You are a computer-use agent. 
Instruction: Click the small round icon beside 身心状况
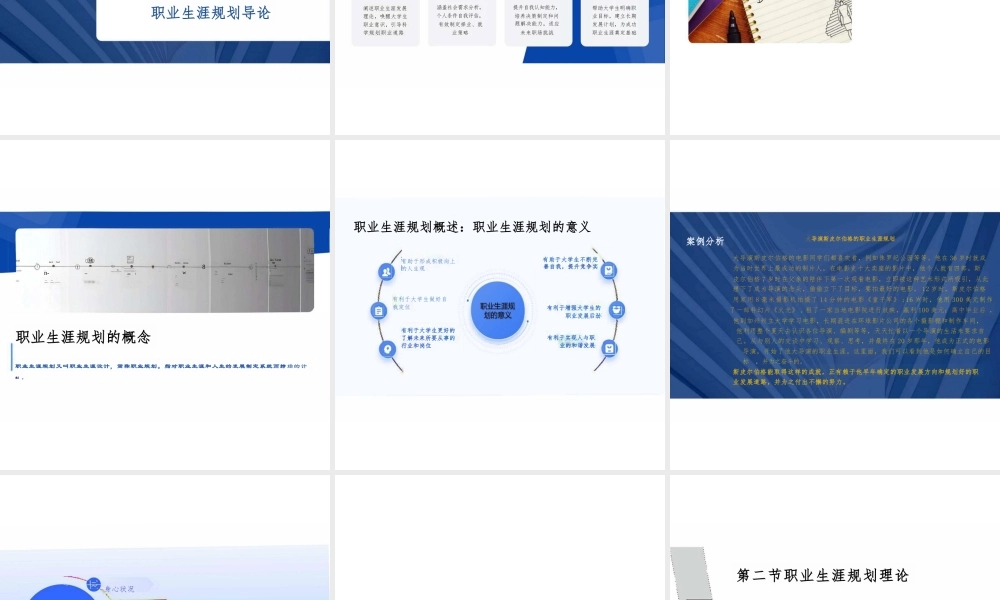pyautogui.click(x=93, y=583)
